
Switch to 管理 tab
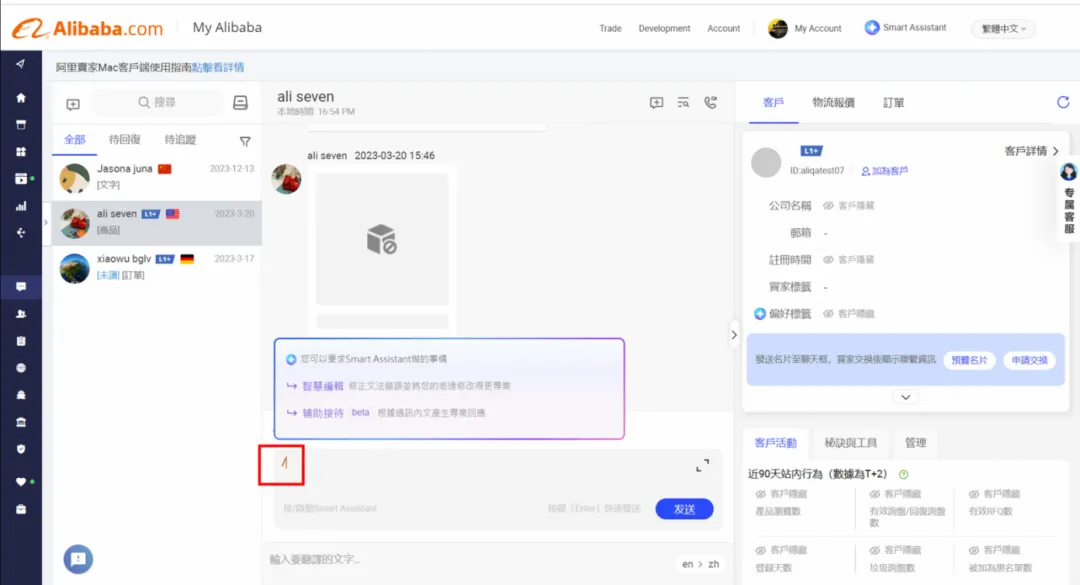pyautogui.click(x=915, y=442)
